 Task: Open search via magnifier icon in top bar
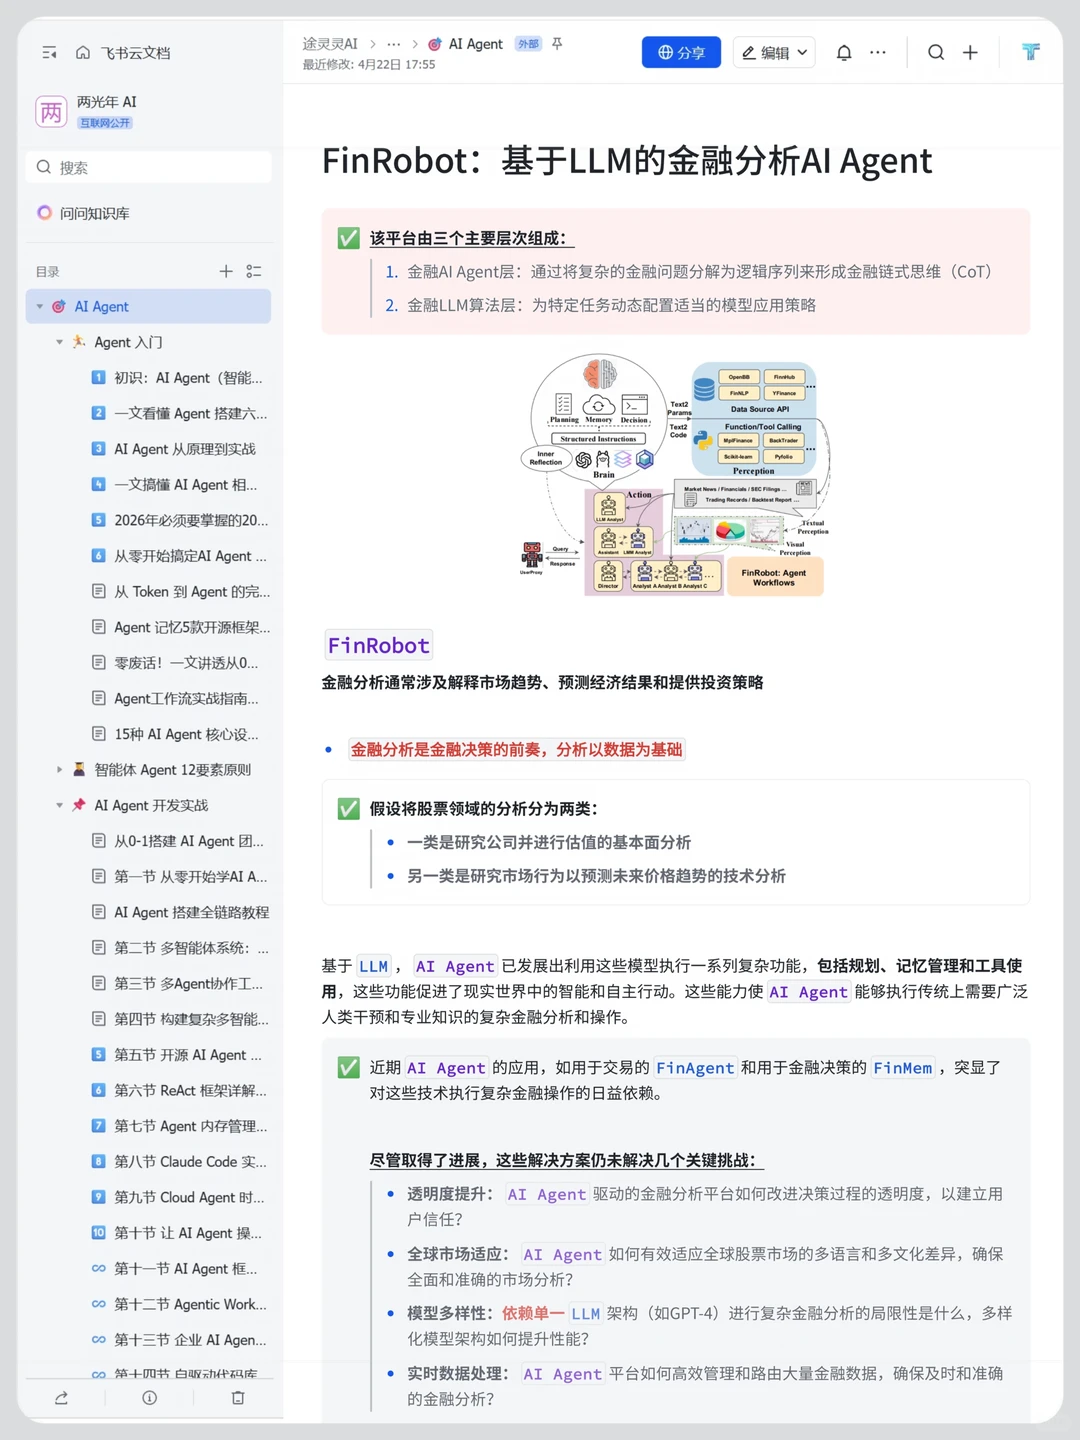936,53
